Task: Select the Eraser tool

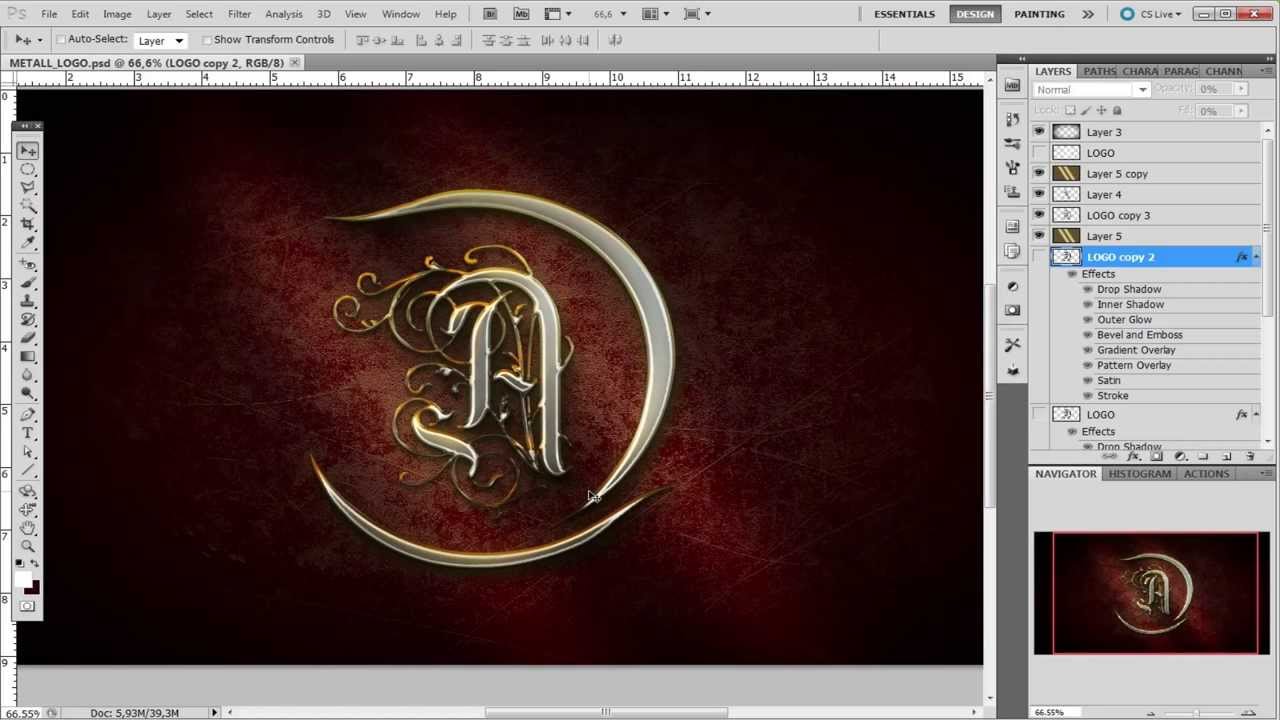Action: pyautogui.click(x=28, y=339)
